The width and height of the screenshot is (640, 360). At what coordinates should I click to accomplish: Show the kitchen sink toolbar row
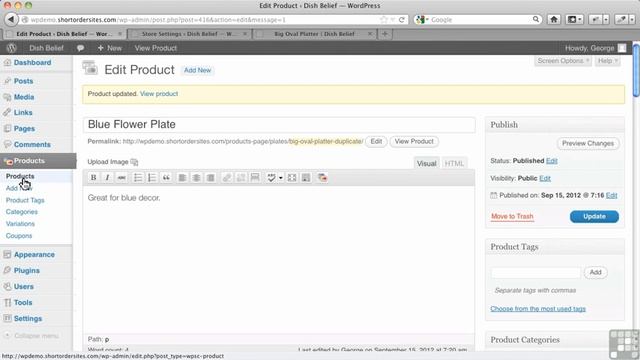tap(306, 178)
